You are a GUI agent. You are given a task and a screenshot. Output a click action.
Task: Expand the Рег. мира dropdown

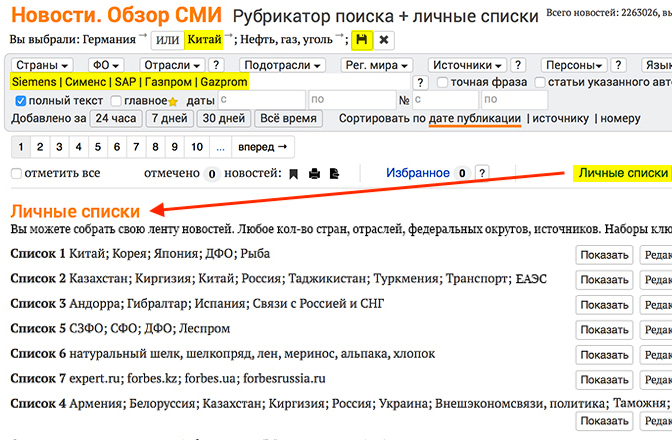pos(377,65)
